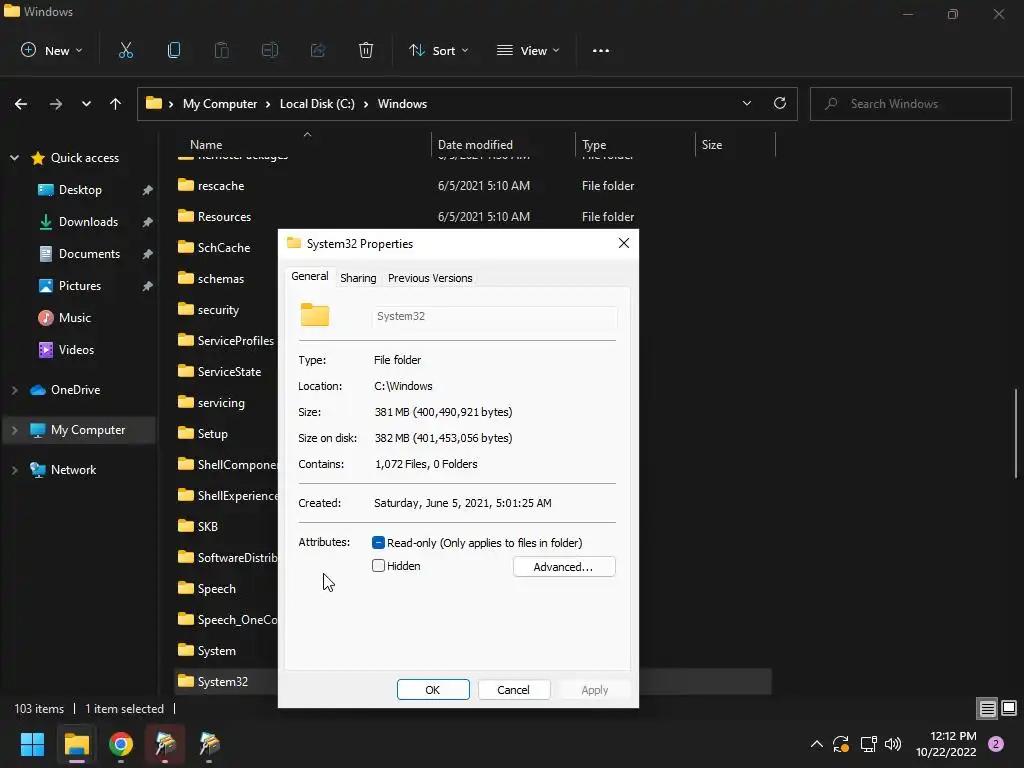Open Documents in Quick access
The image size is (1024, 768).
click(89, 254)
